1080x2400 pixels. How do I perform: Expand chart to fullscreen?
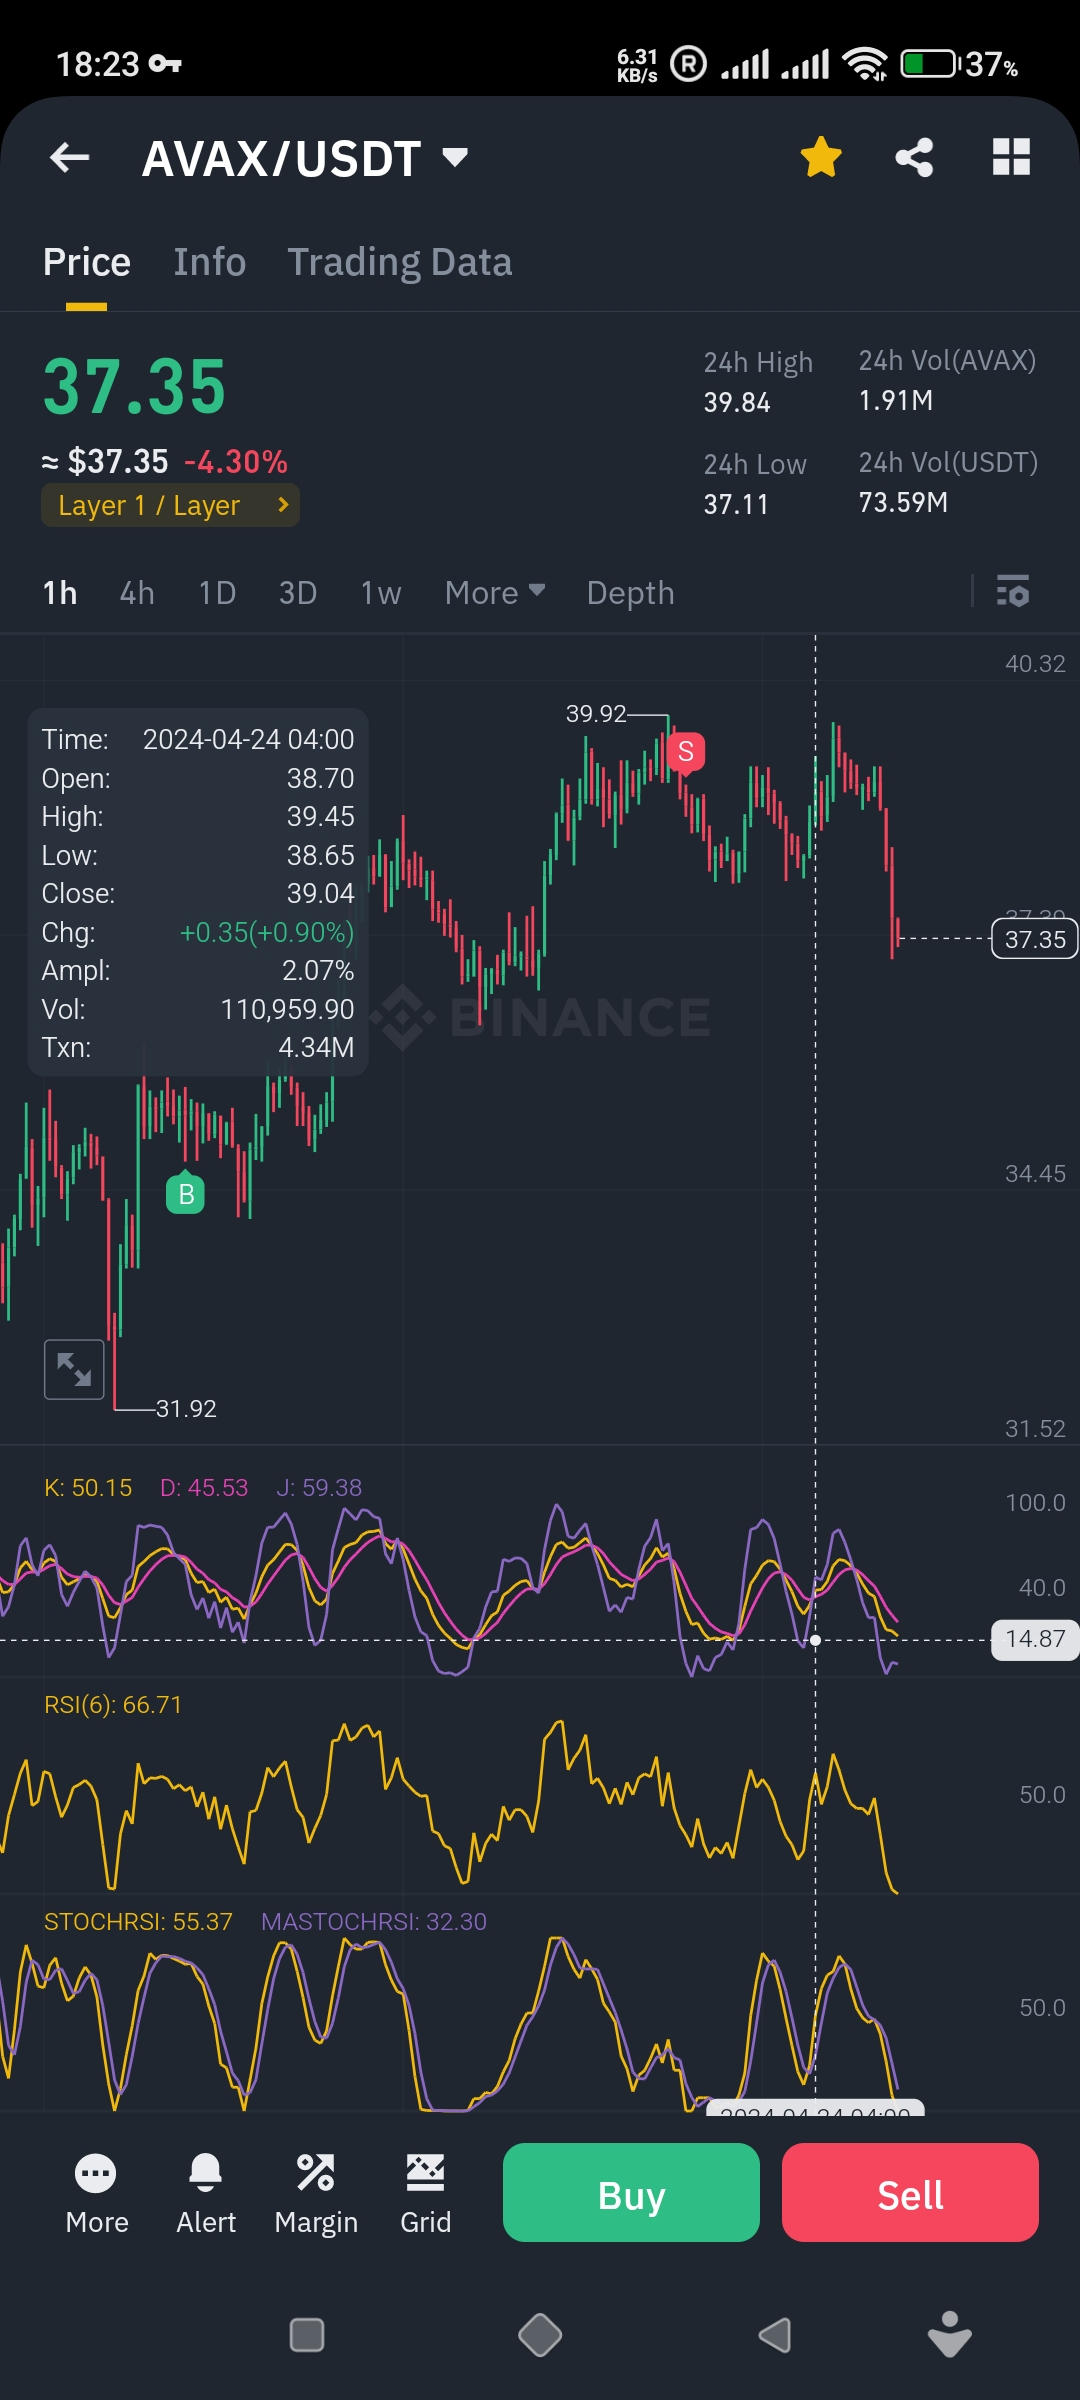point(74,1369)
